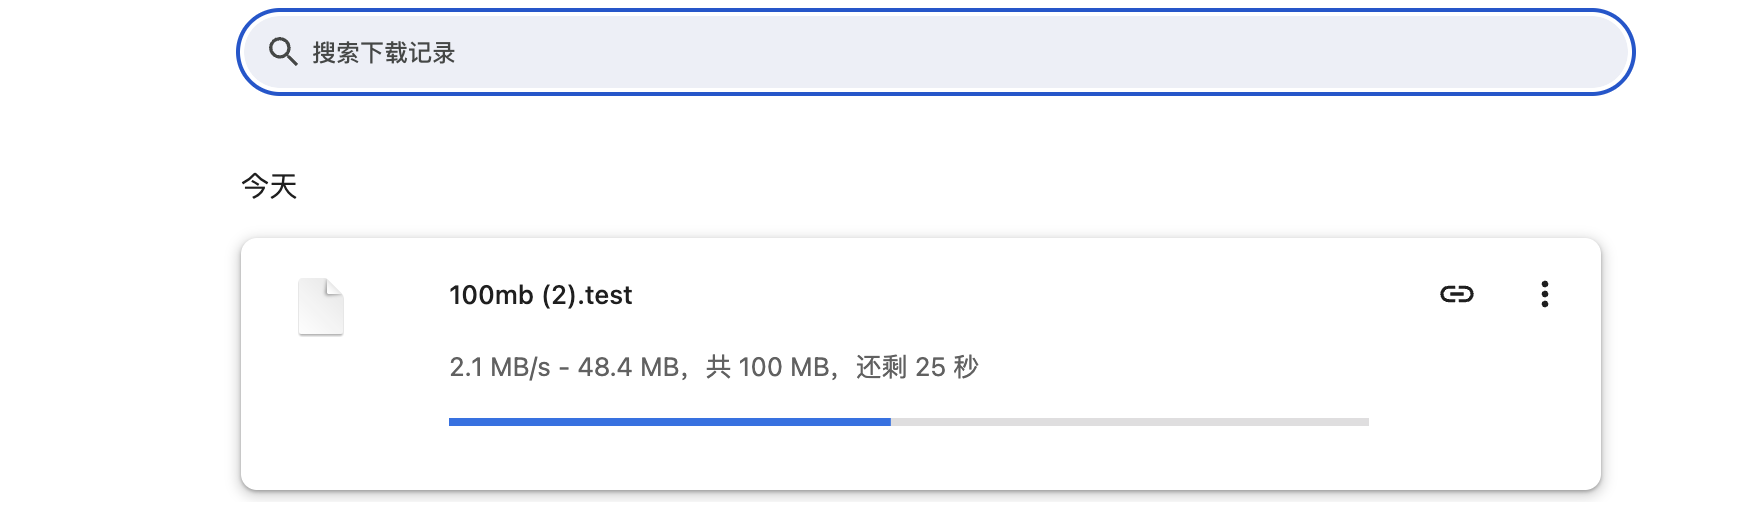Click the blank file icon for 100mb (2).test
This screenshot has height=514, width=1742.
tap(321, 307)
